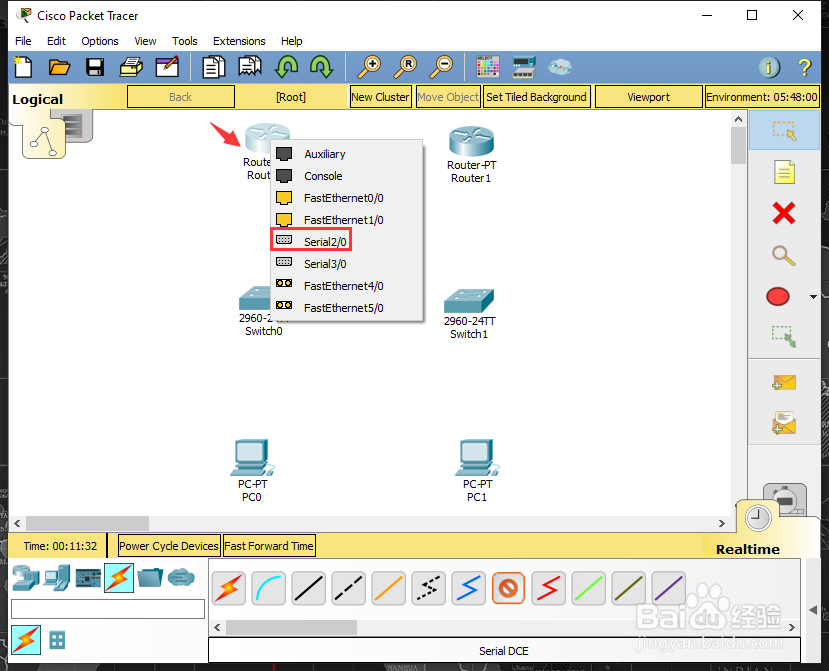Choose the red ellipse Draw shape tool
The image size is (829, 671).
click(x=778, y=297)
